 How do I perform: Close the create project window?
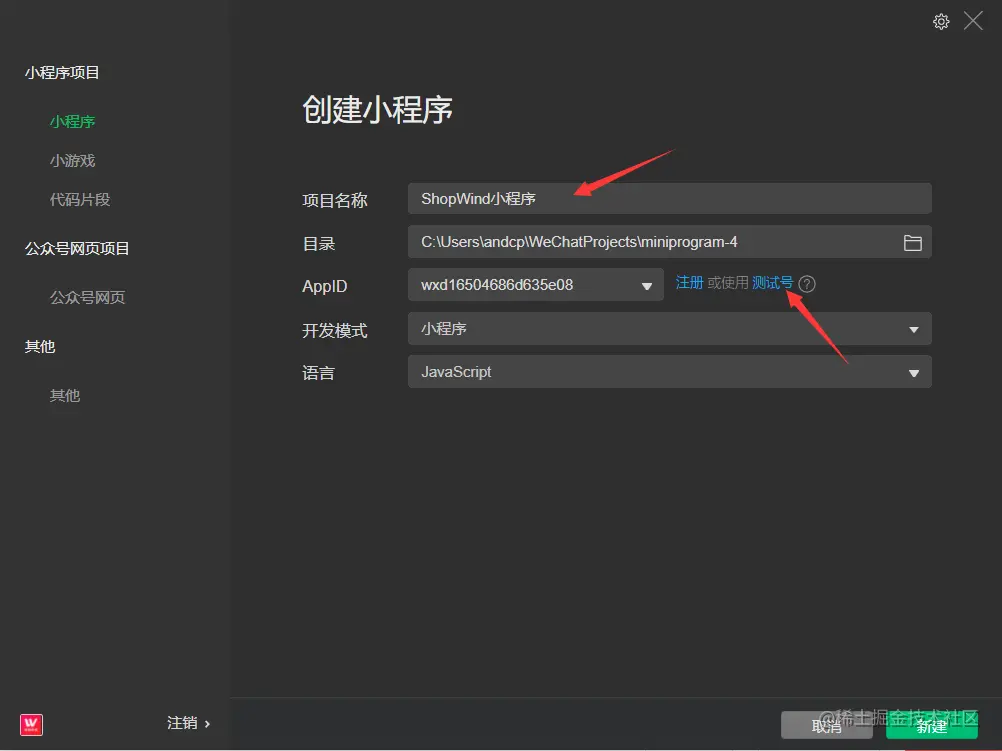point(973,20)
